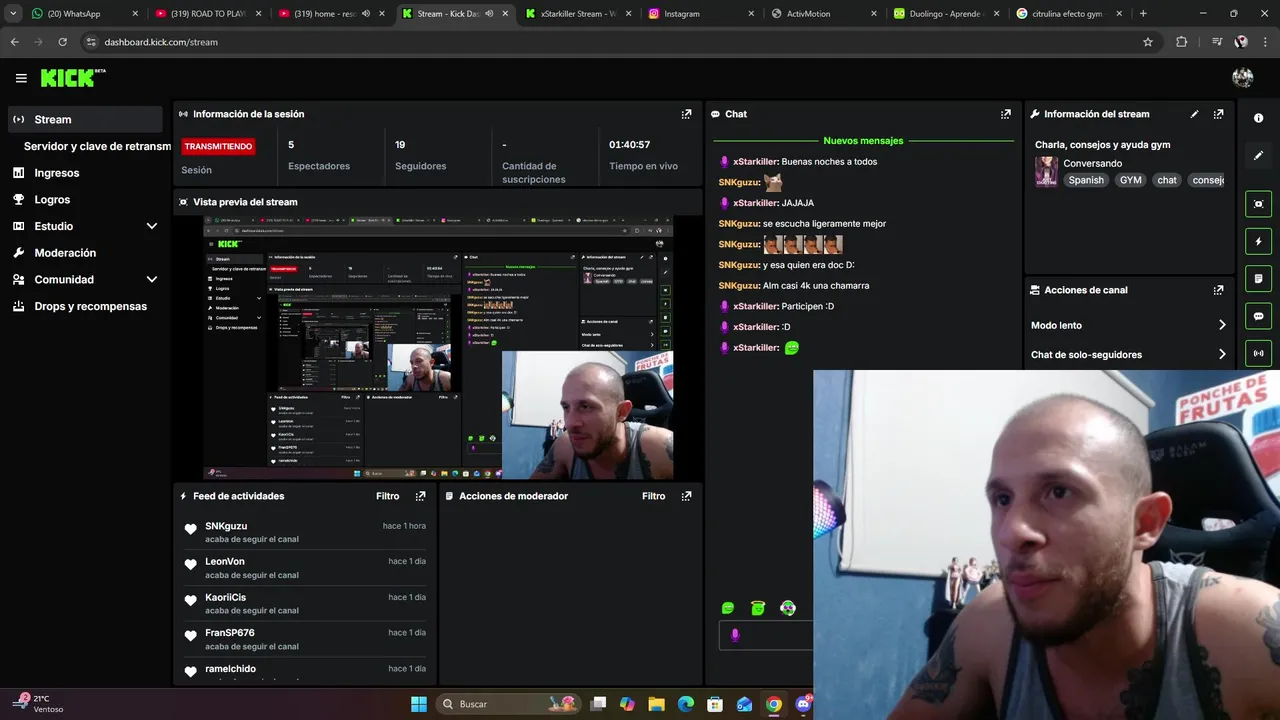Screen dimensions: 1280x720
Task: Click the Nuevos mensajes indicator in chat
Action: pos(863,141)
